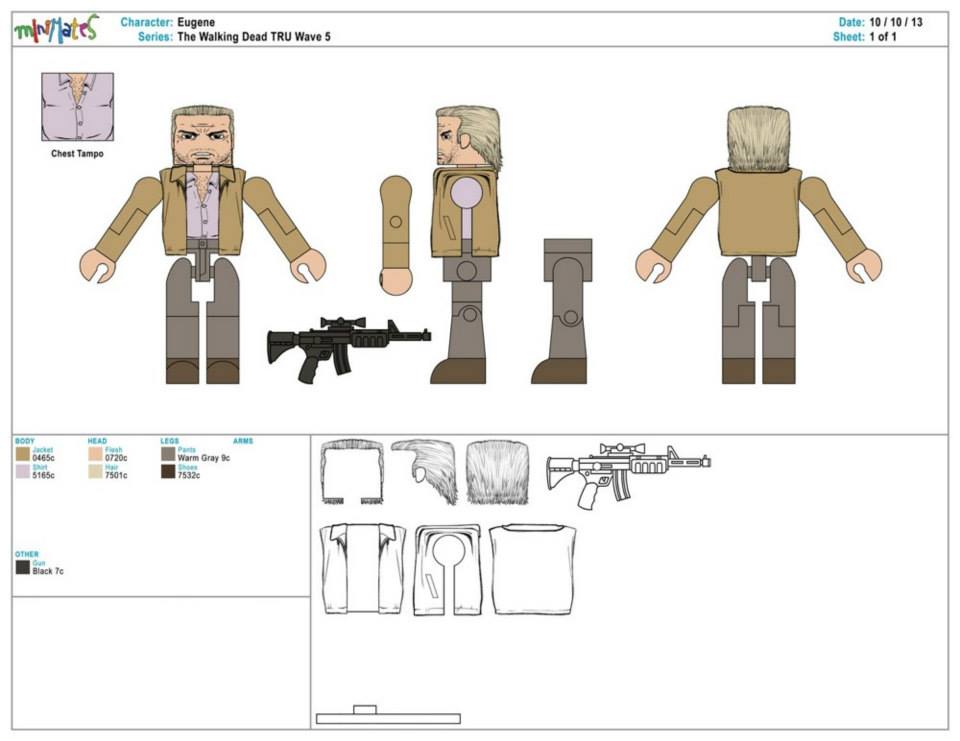Click the date 10 / 10 / 13
The image size is (960, 741).
tap(896, 22)
